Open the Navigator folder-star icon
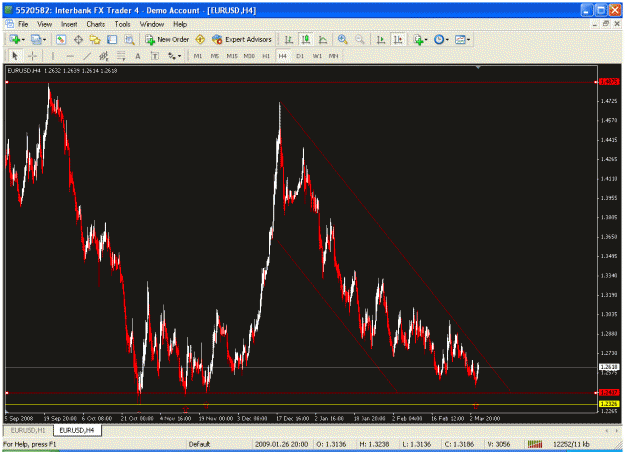This screenshot has height=452, width=625. tap(95, 39)
